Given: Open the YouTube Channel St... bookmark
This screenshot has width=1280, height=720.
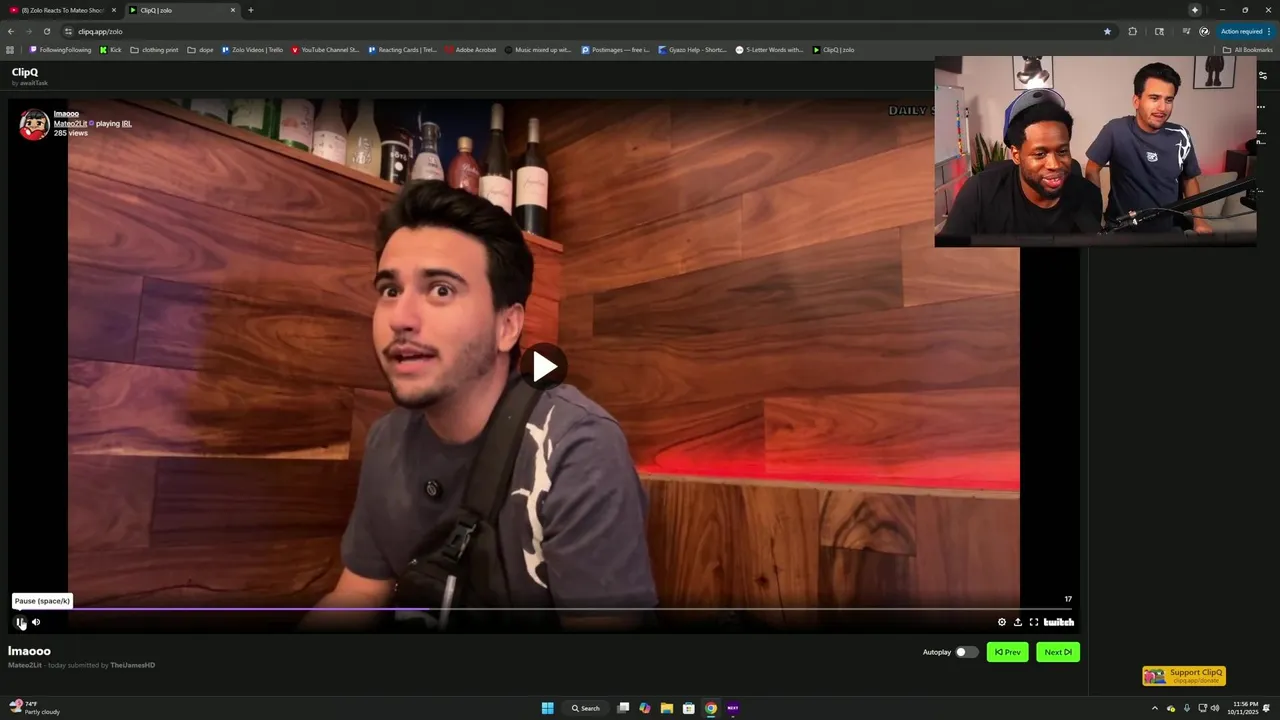Looking at the screenshot, I should click(x=325, y=49).
